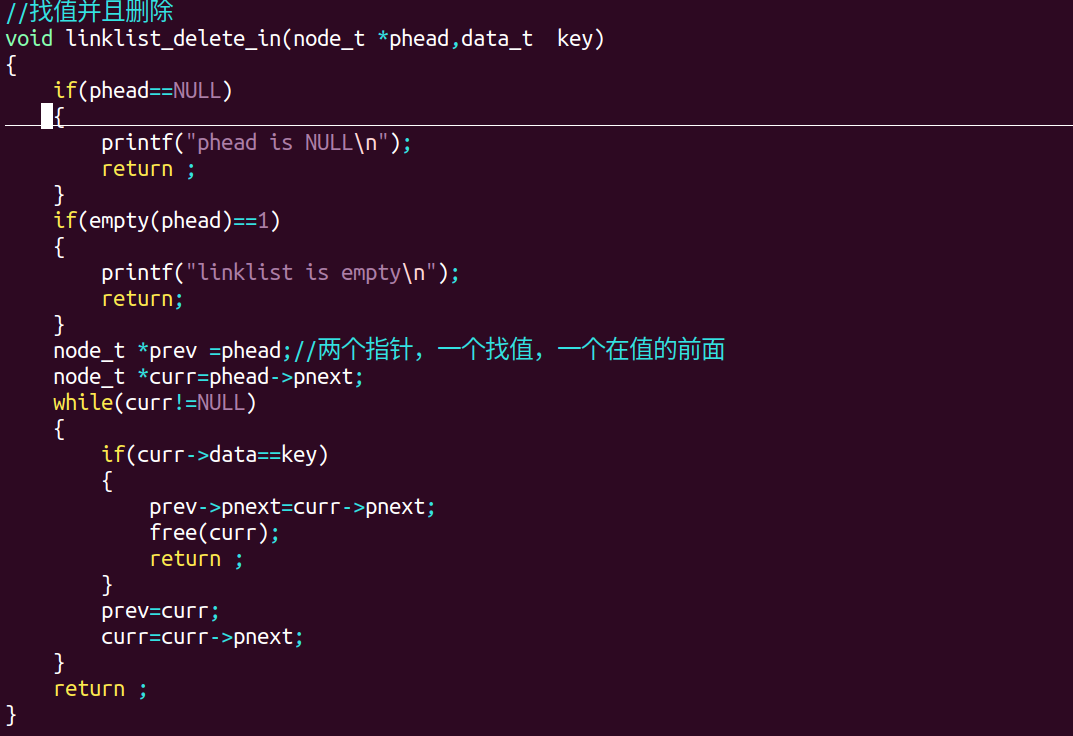Click the 'linklist is empty' printf string
The height and width of the screenshot is (736, 1073).
click(313, 273)
